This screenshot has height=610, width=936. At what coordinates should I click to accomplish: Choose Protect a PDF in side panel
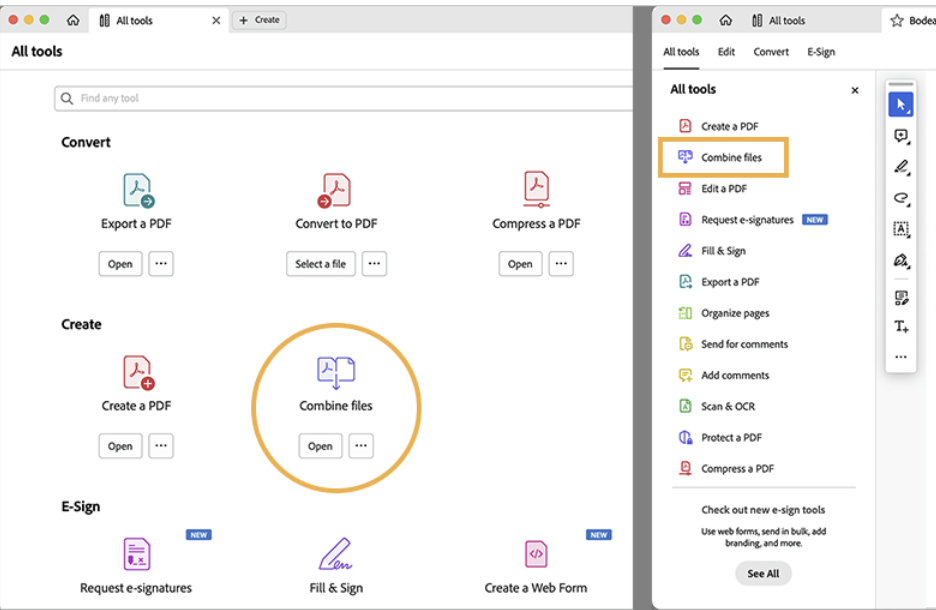(x=721, y=438)
